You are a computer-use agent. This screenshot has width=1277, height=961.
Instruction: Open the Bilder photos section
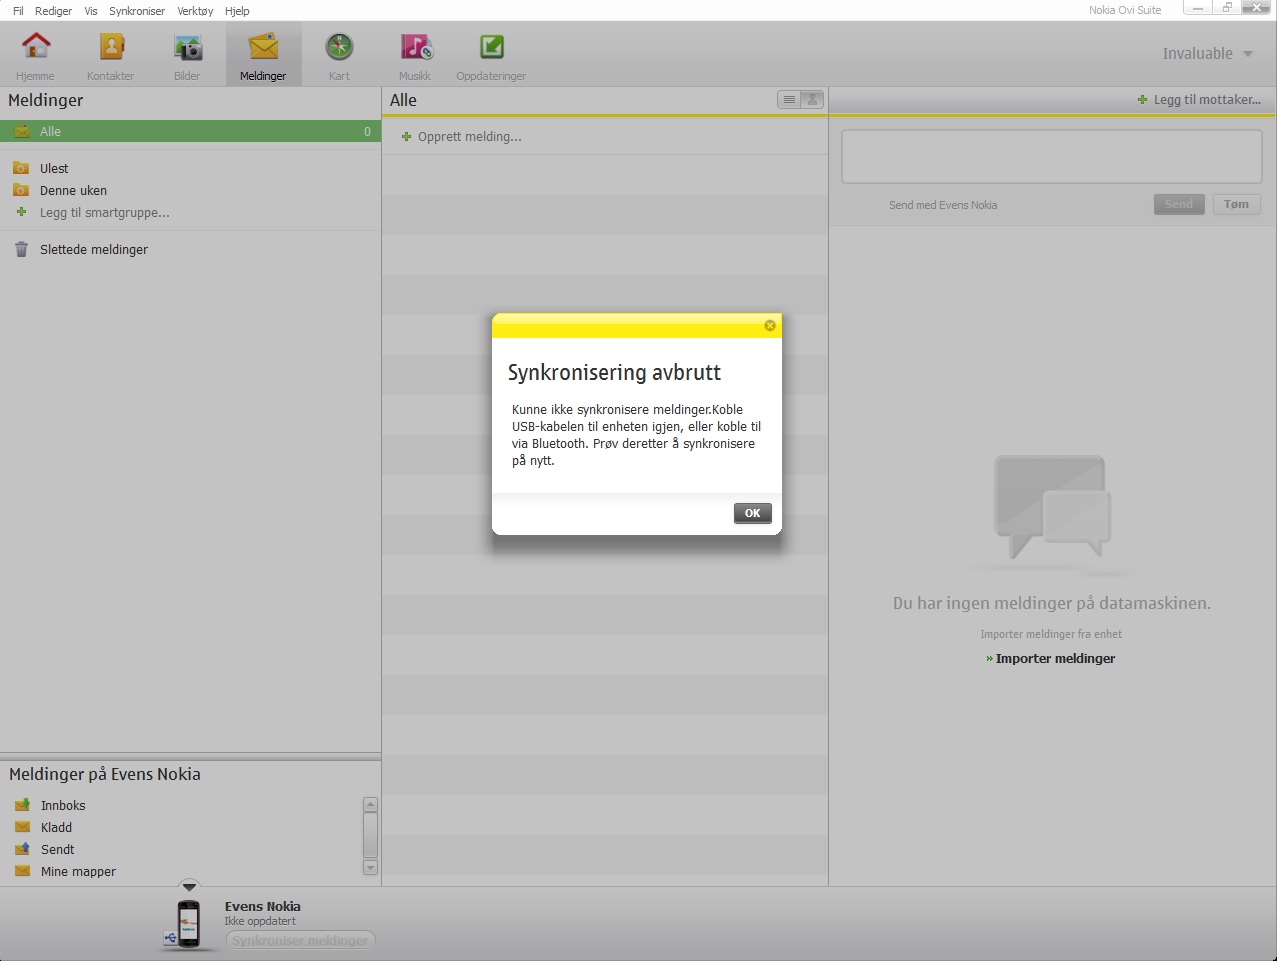(187, 55)
